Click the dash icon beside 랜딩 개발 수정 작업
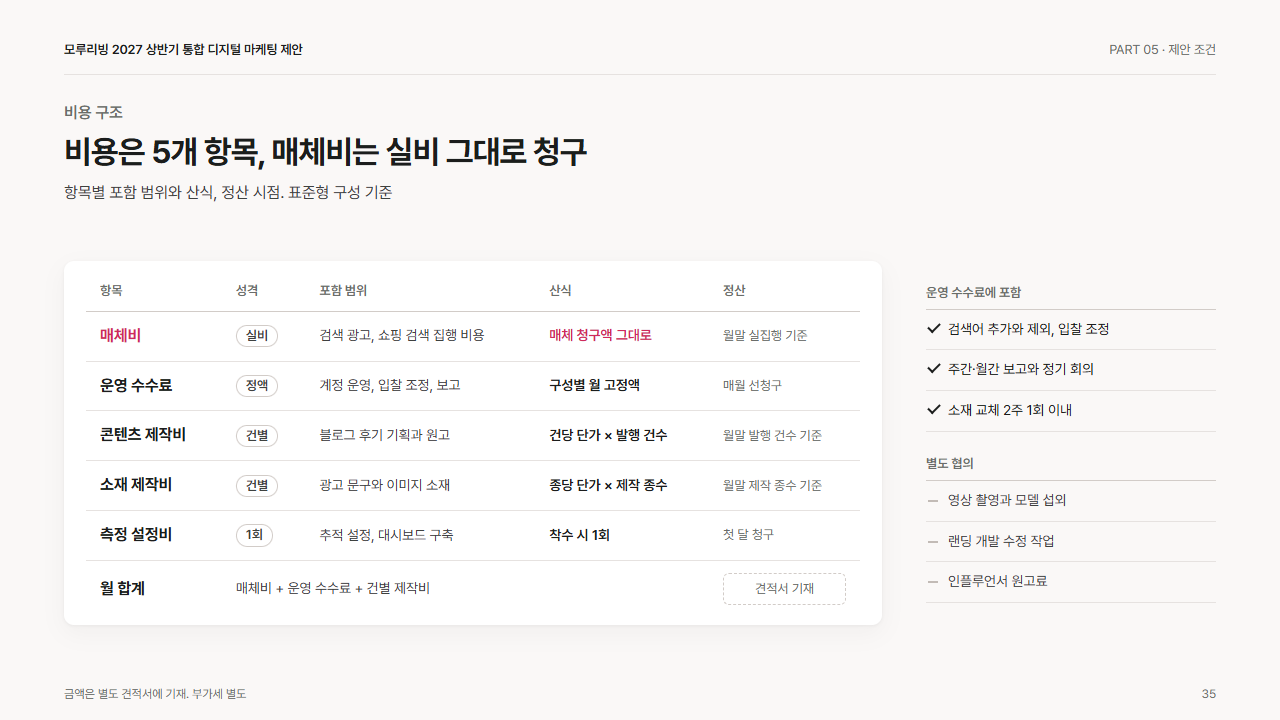 click(933, 541)
